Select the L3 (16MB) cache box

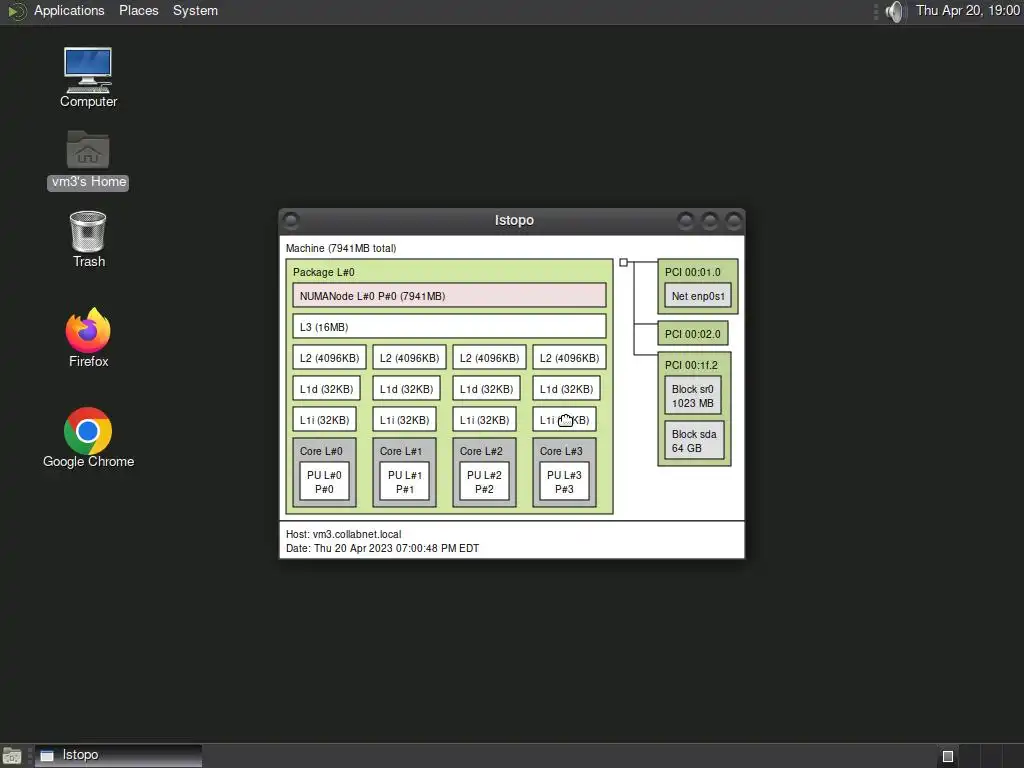point(449,327)
